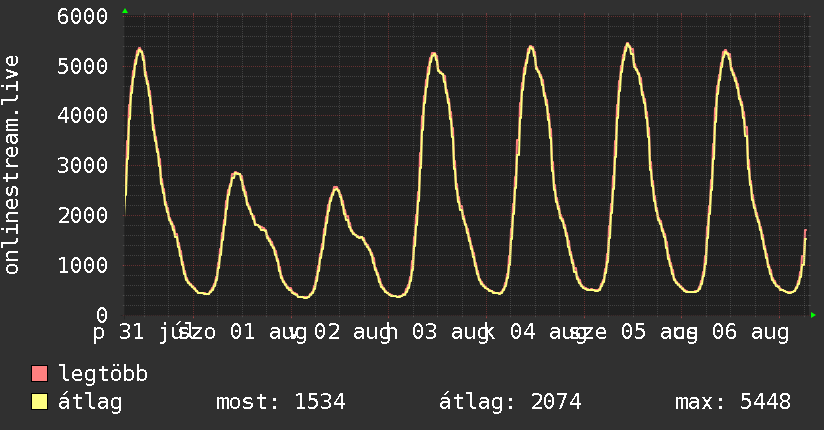Click the yellow átlag legend swatch
The width and height of the screenshot is (824, 430).
(x=39, y=402)
